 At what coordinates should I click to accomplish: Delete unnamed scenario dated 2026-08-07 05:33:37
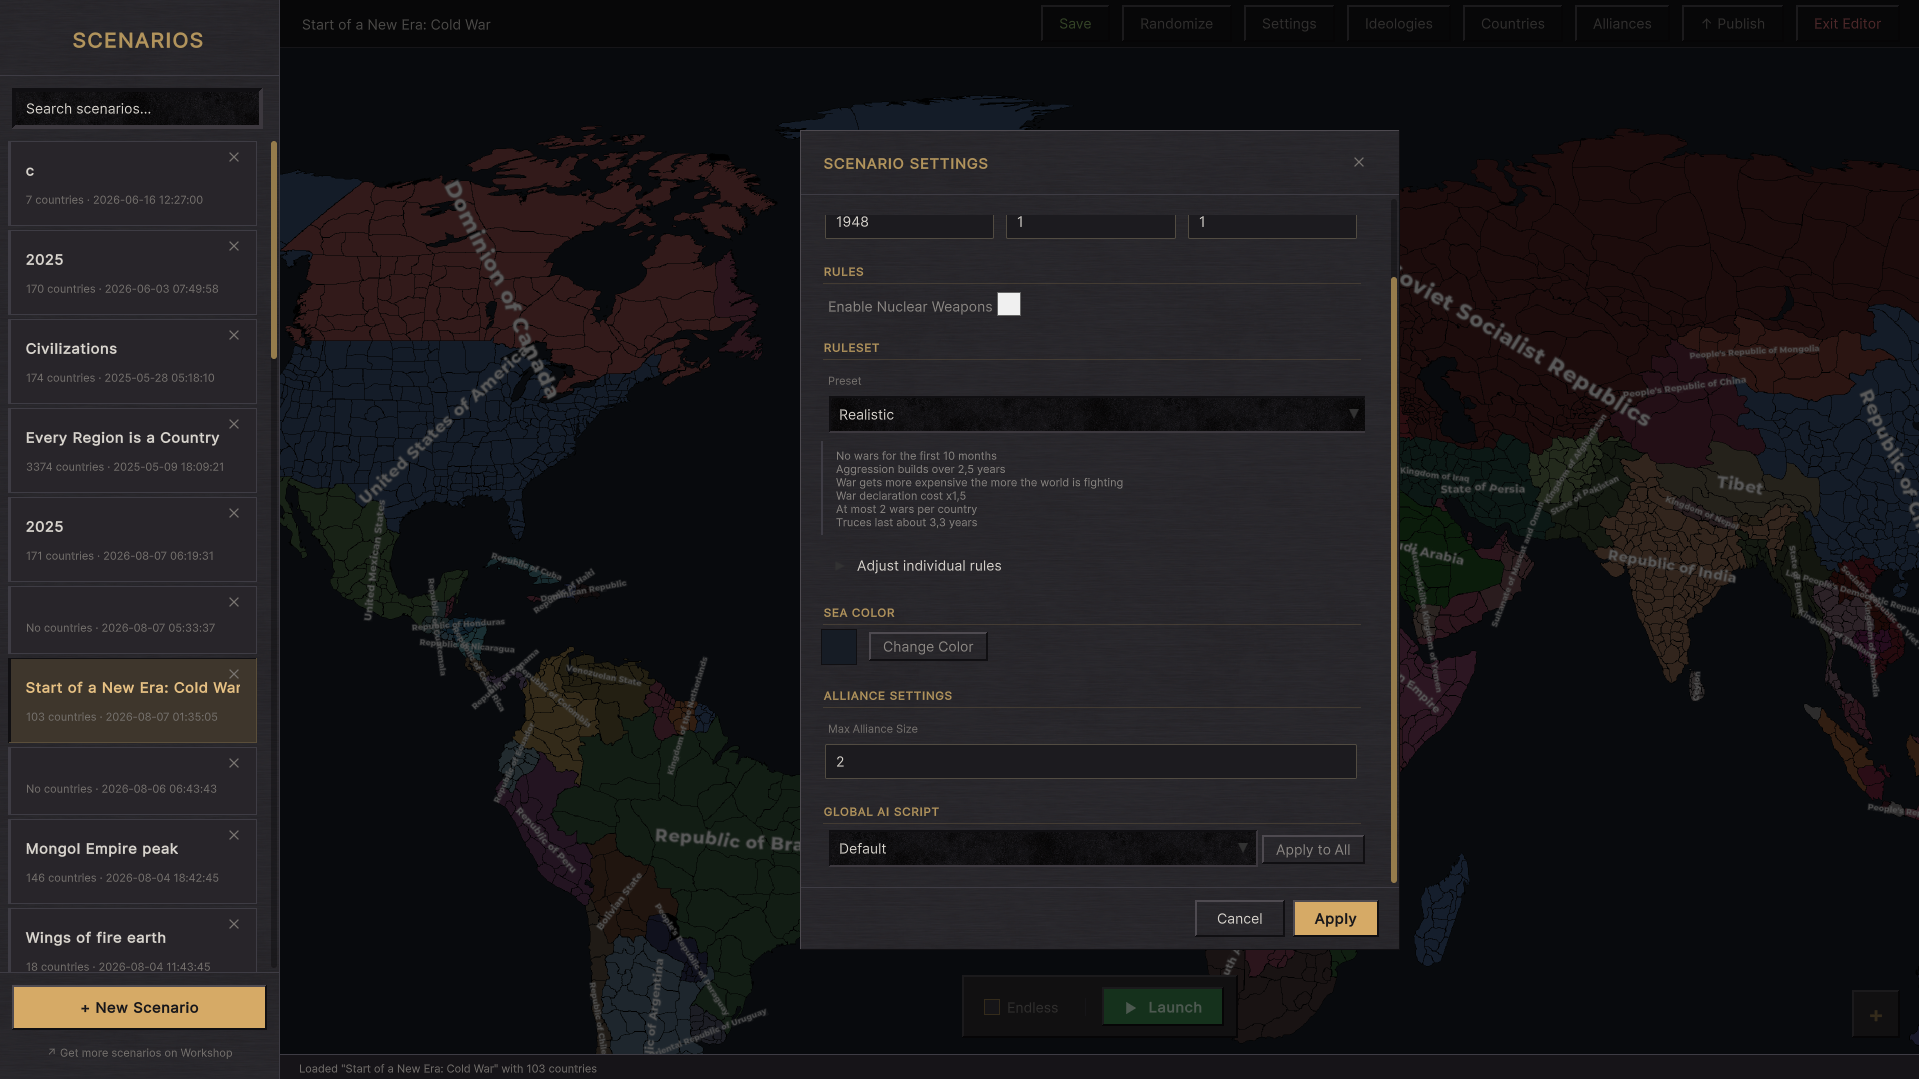[234, 602]
